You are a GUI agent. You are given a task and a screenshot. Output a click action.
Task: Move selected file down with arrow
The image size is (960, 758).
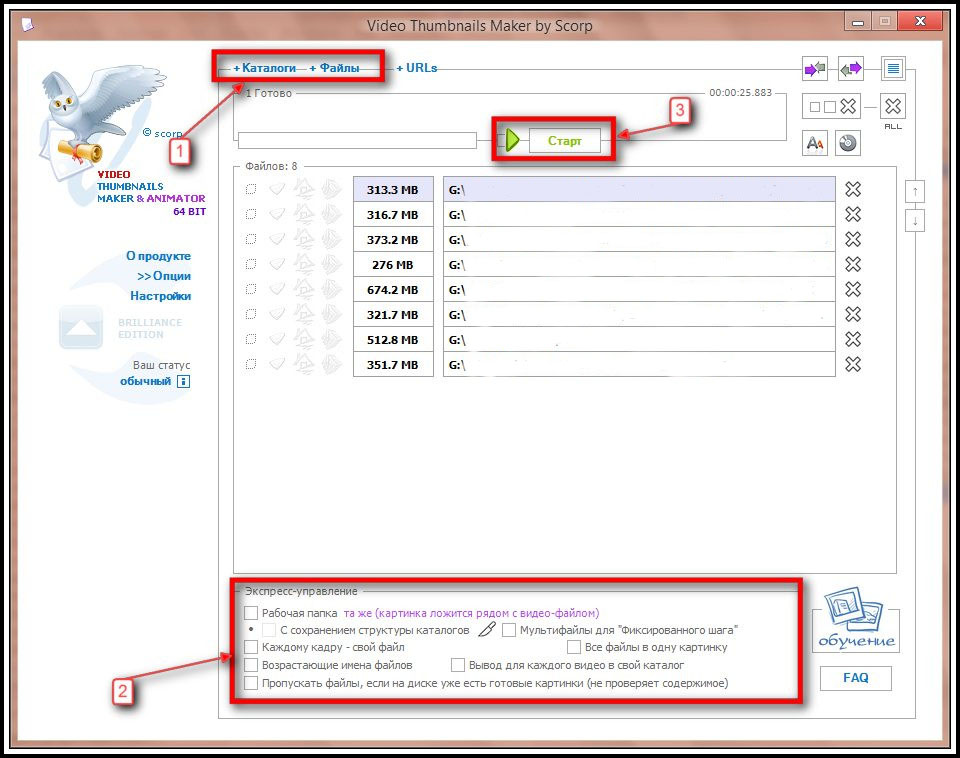tap(915, 221)
